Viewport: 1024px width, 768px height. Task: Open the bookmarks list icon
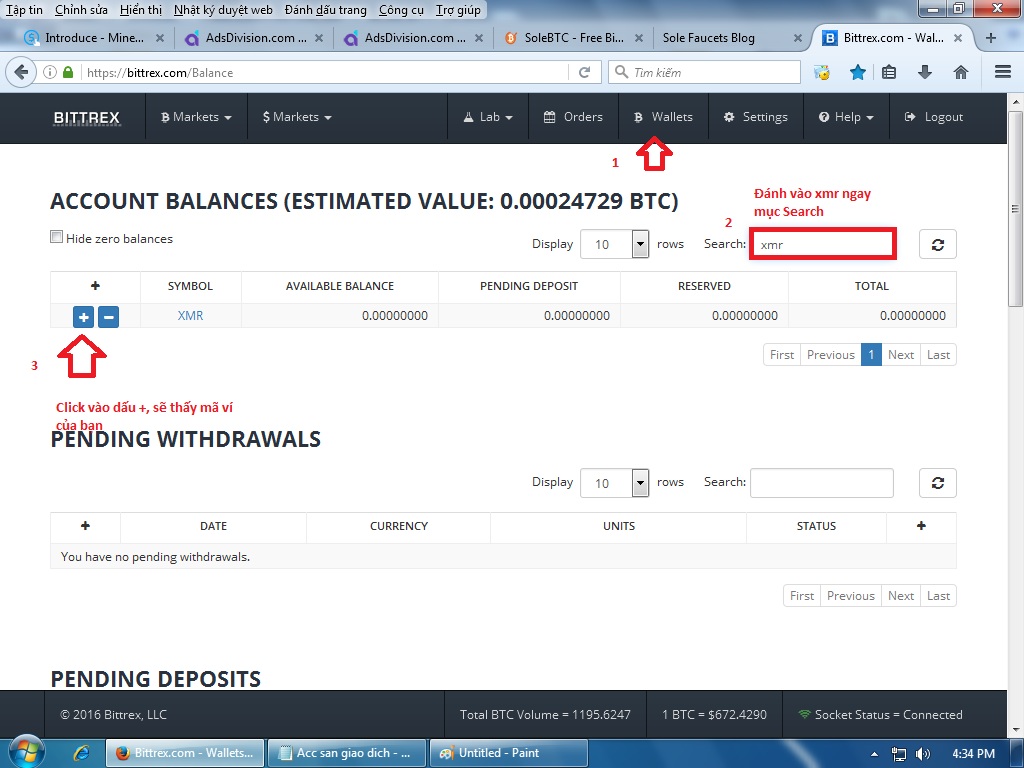coord(889,72)
